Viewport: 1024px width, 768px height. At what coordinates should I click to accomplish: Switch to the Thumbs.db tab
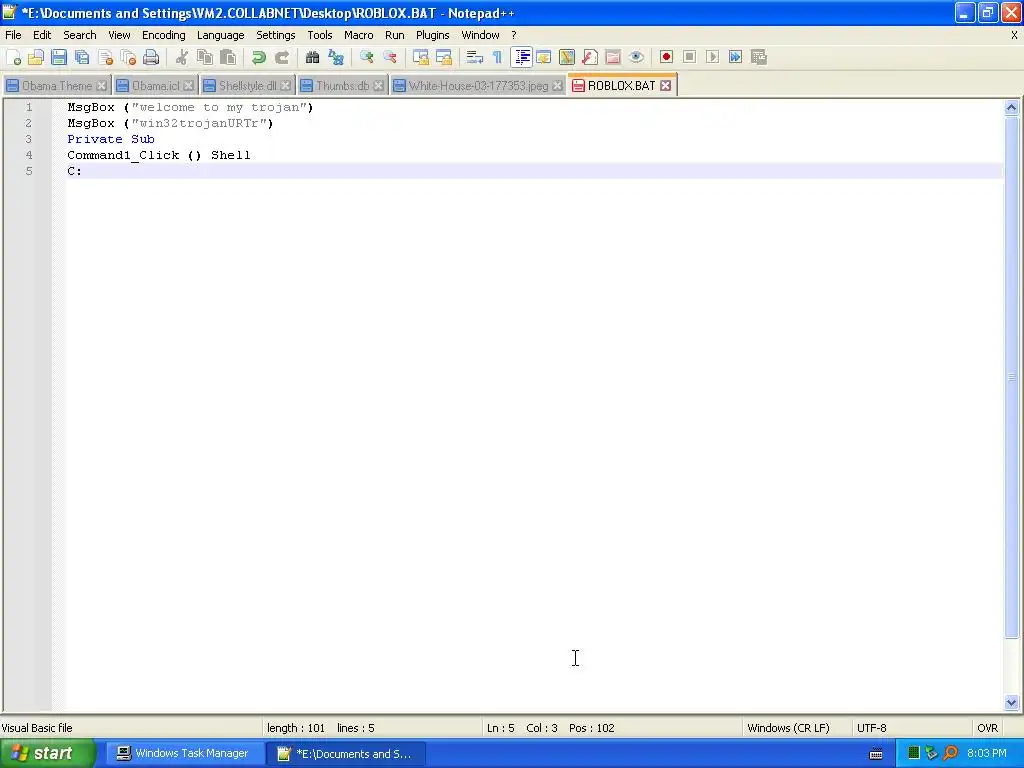click(x=342, y=86)
